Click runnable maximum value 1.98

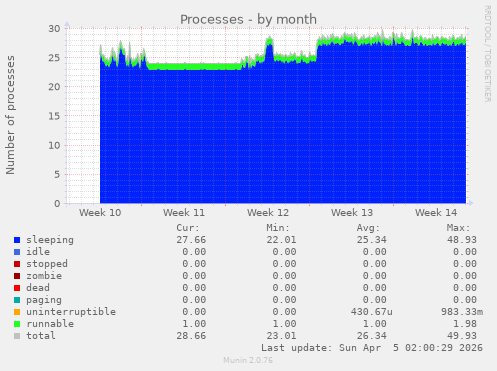[465, 324]
